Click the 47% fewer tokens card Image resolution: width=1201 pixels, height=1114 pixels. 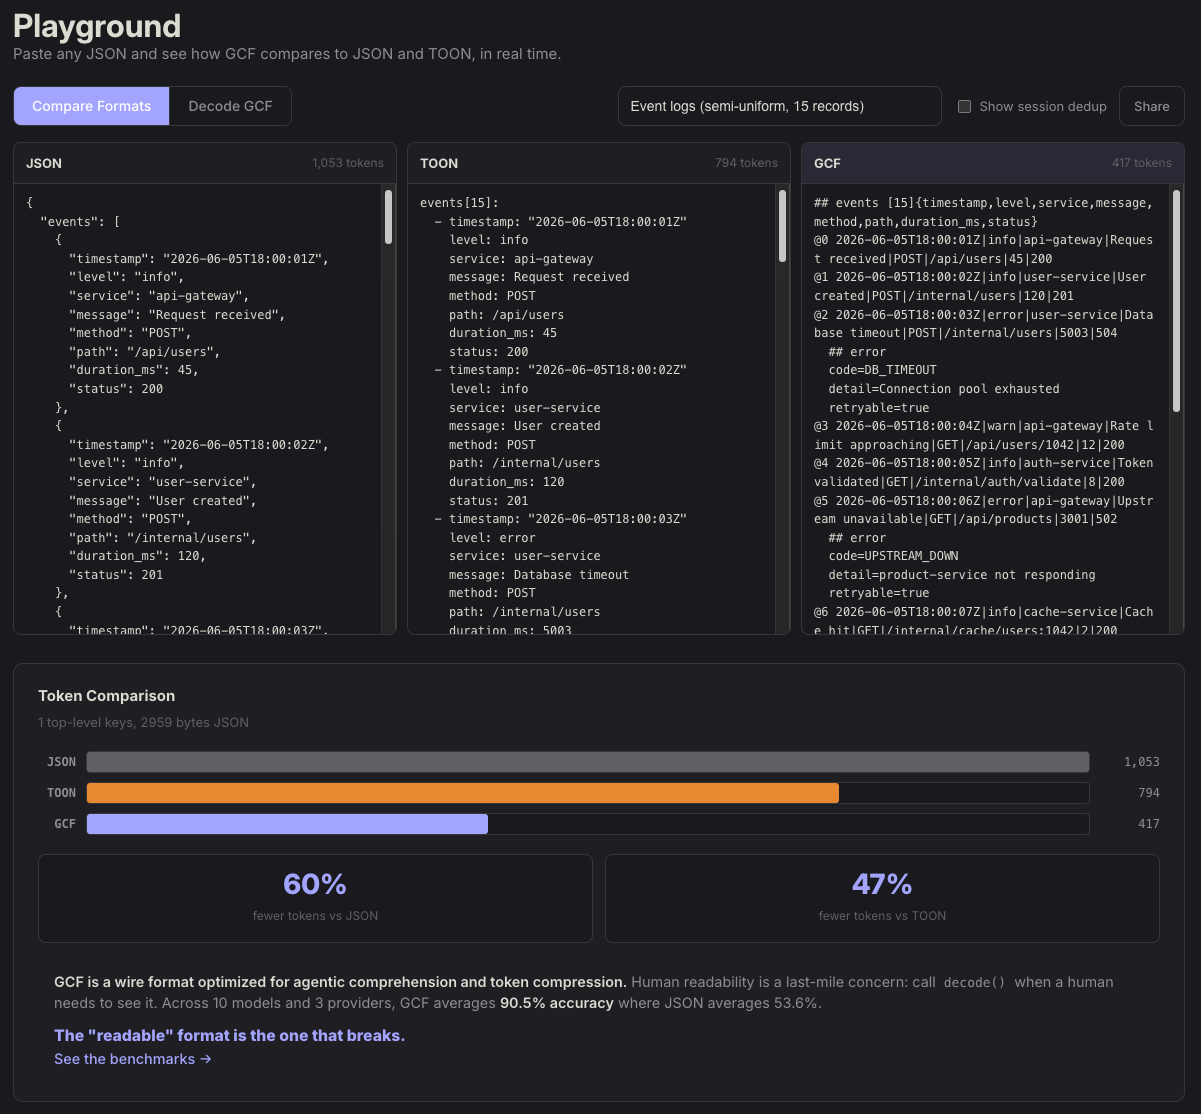882,898
